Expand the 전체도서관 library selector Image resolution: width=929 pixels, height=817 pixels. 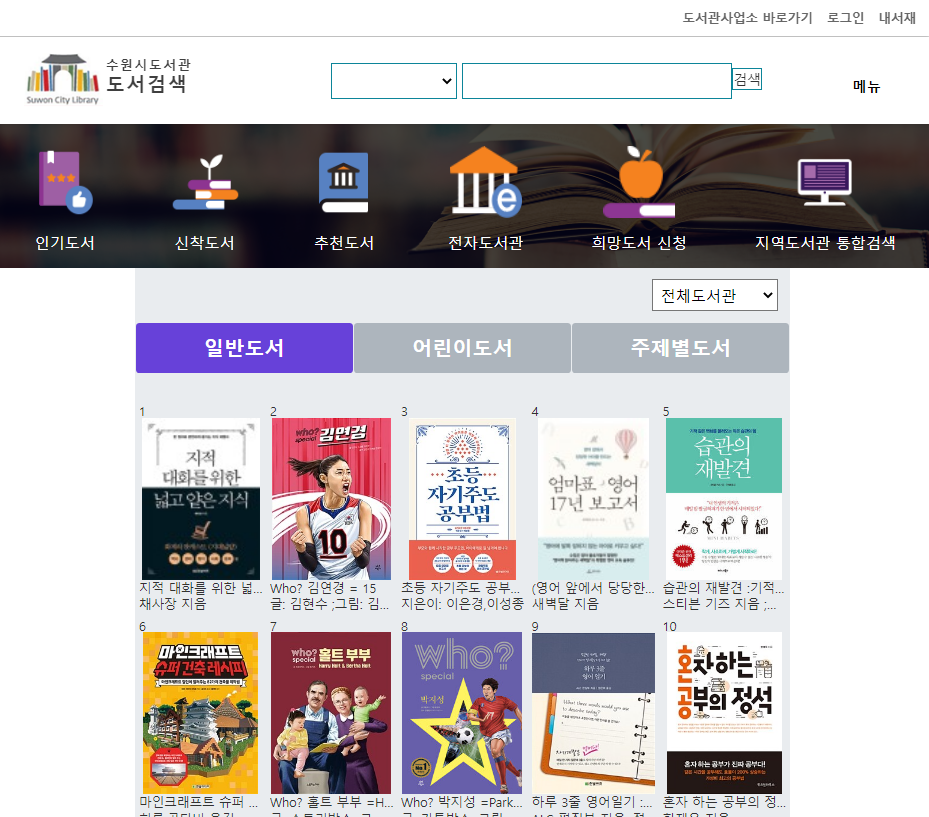[715, 295]
